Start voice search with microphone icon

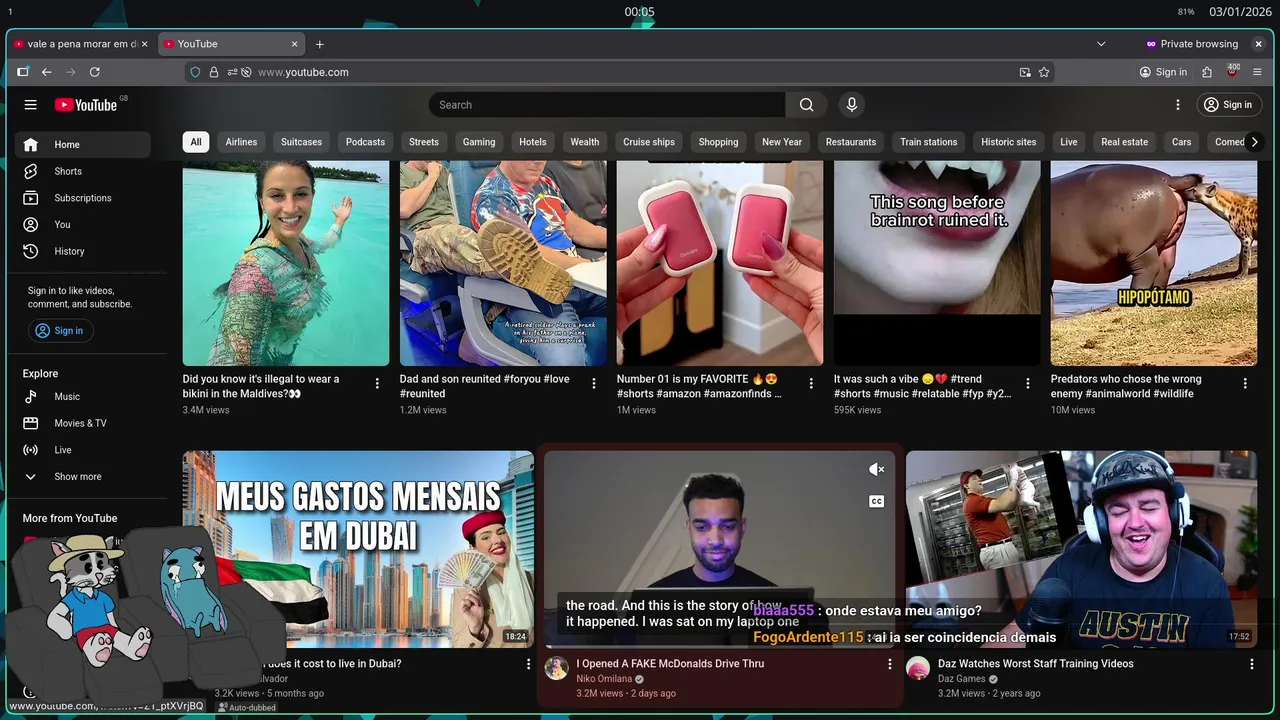click(852, 105)
